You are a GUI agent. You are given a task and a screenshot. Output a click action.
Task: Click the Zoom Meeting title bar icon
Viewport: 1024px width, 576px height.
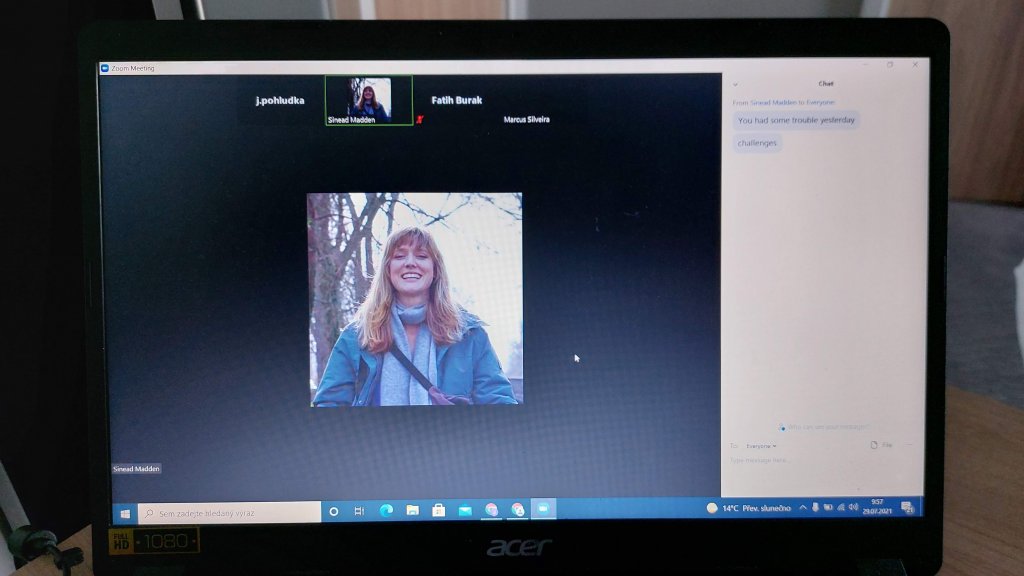[104, 68]
